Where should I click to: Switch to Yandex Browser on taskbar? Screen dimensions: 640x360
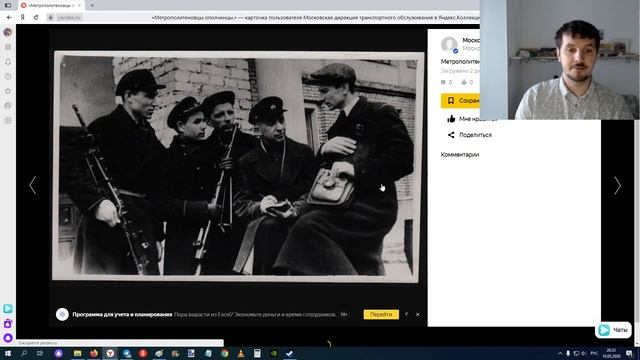[x=110, y=353]
